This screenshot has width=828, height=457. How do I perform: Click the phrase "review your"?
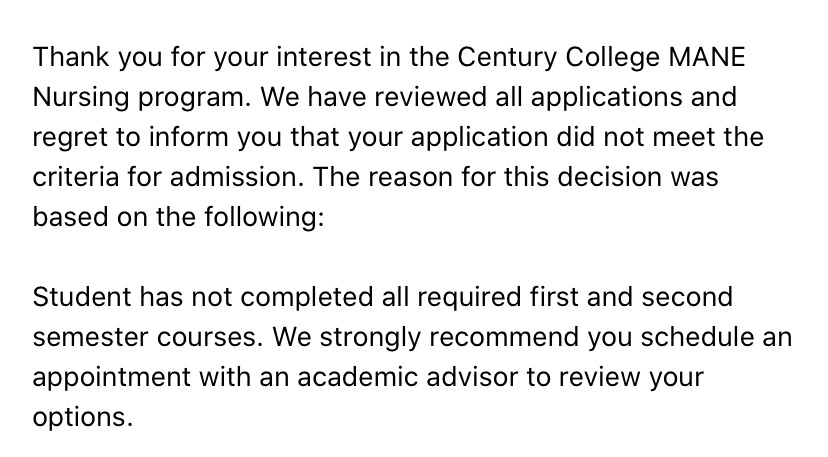631,378
